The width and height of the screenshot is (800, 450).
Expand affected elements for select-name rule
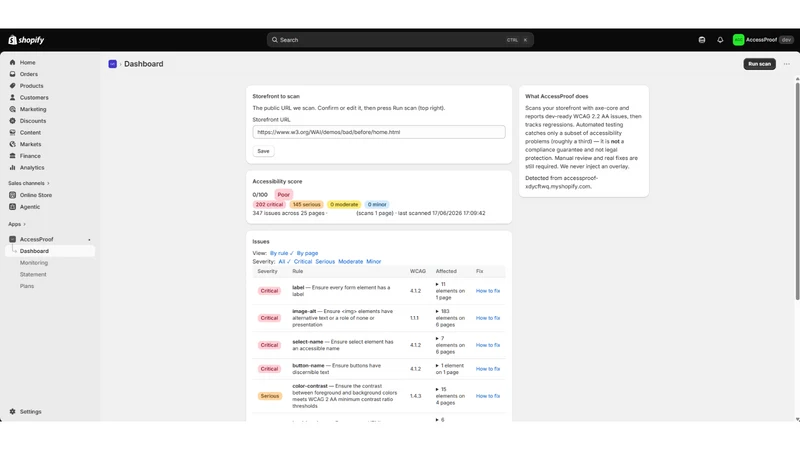coord(437,338)
